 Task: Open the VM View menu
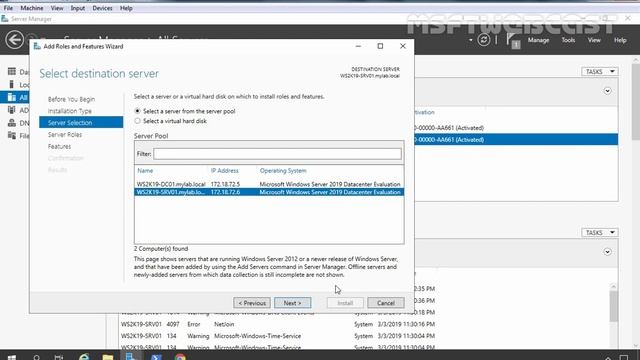tap(57, 8)
